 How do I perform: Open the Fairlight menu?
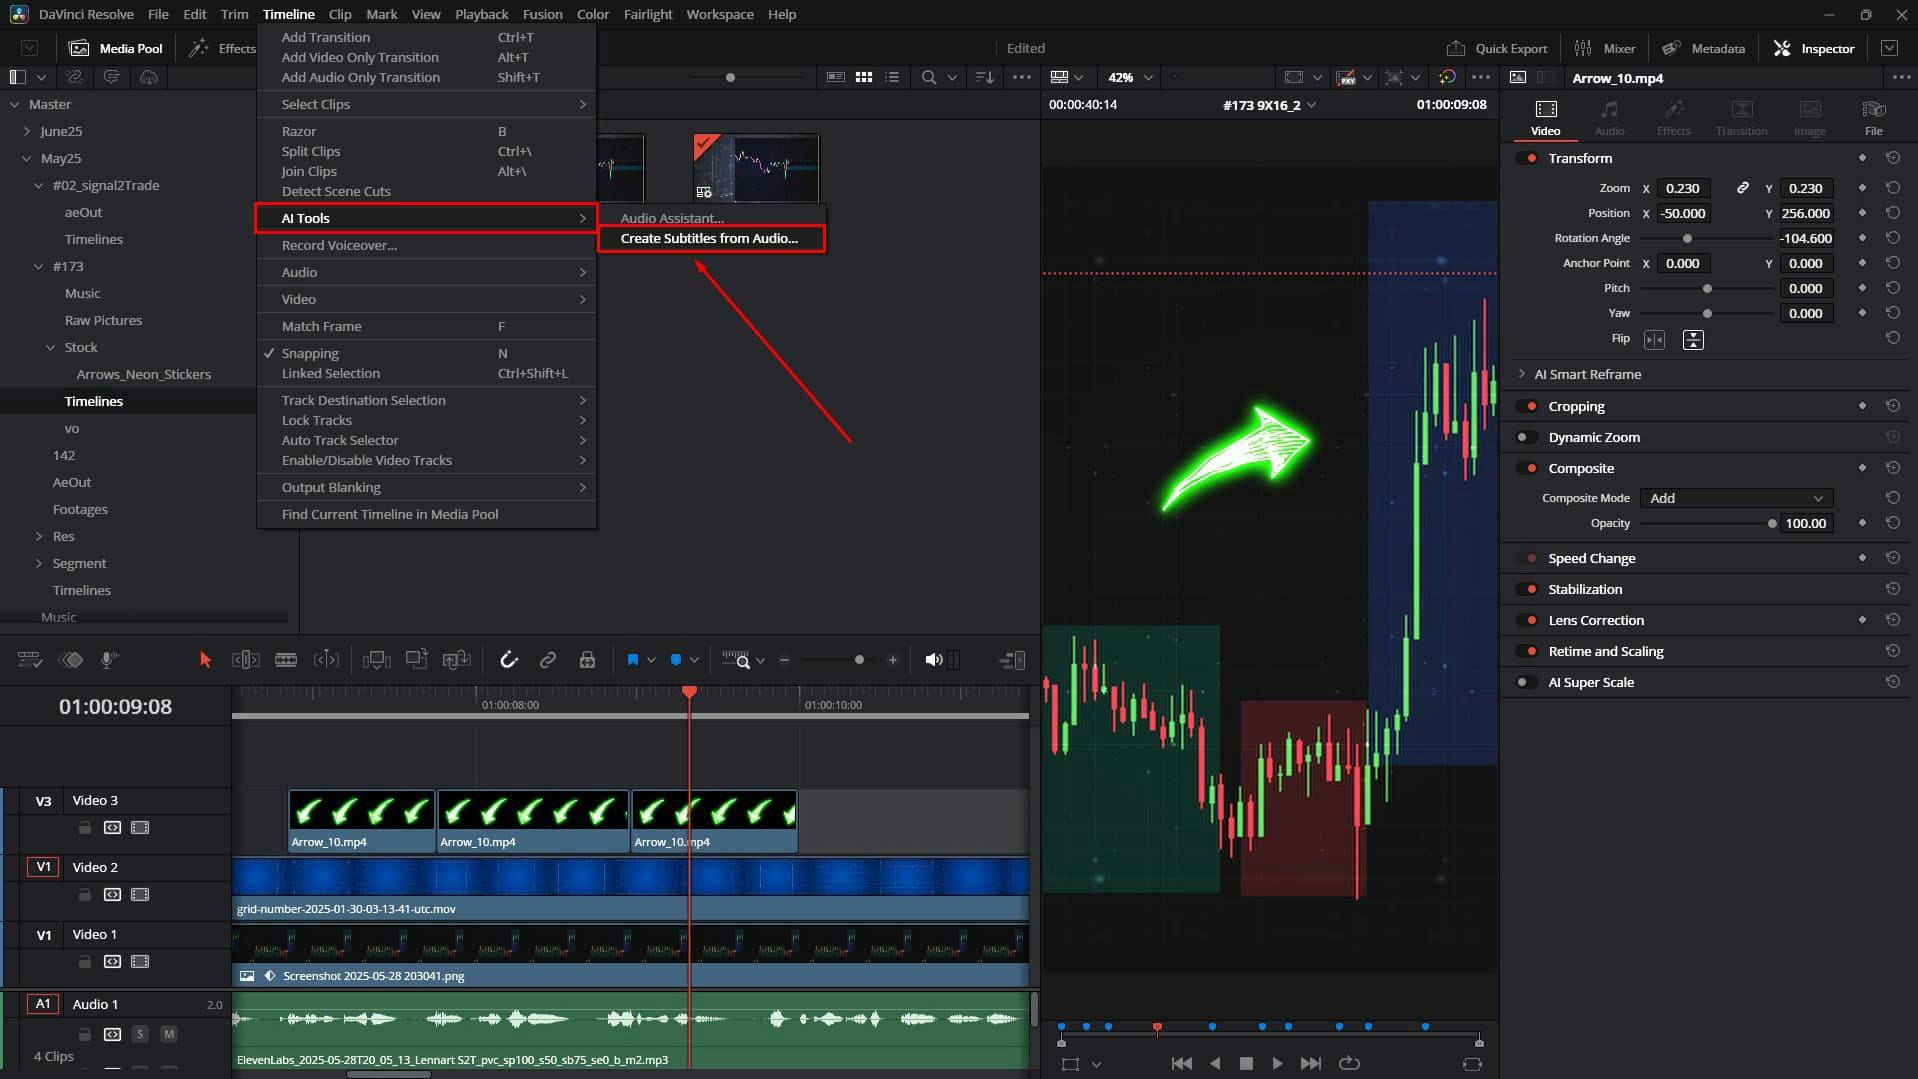pyautogui.click(x=647, y=14)
